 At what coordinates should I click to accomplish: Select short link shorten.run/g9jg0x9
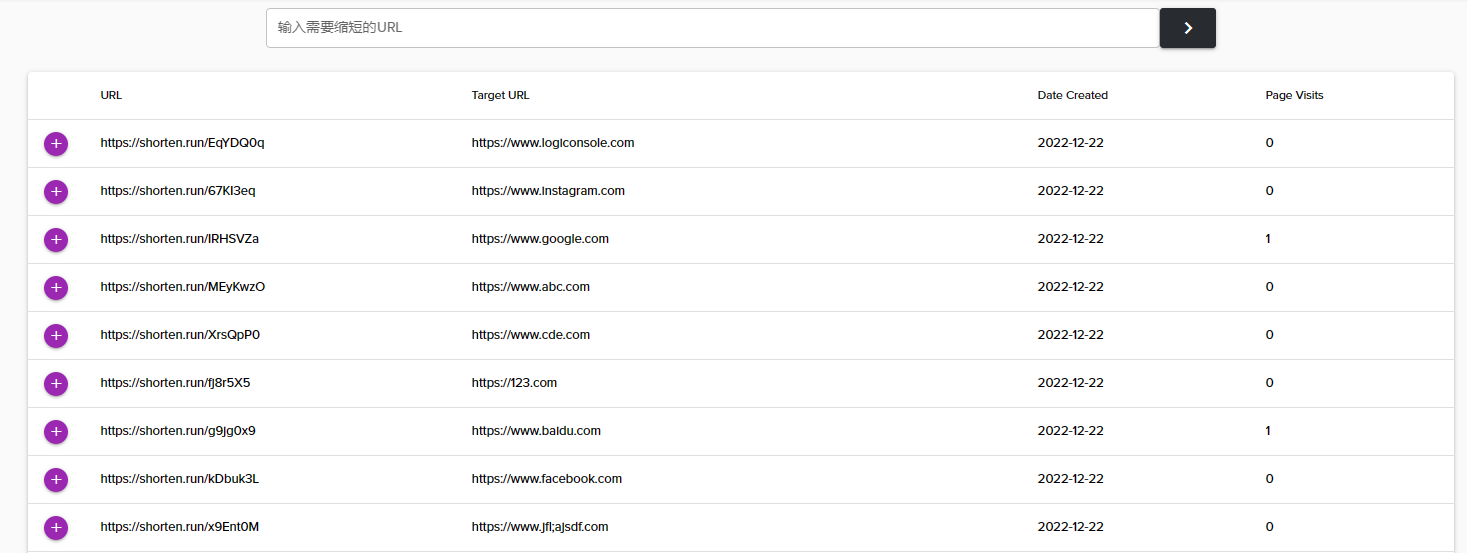point(178,431)
